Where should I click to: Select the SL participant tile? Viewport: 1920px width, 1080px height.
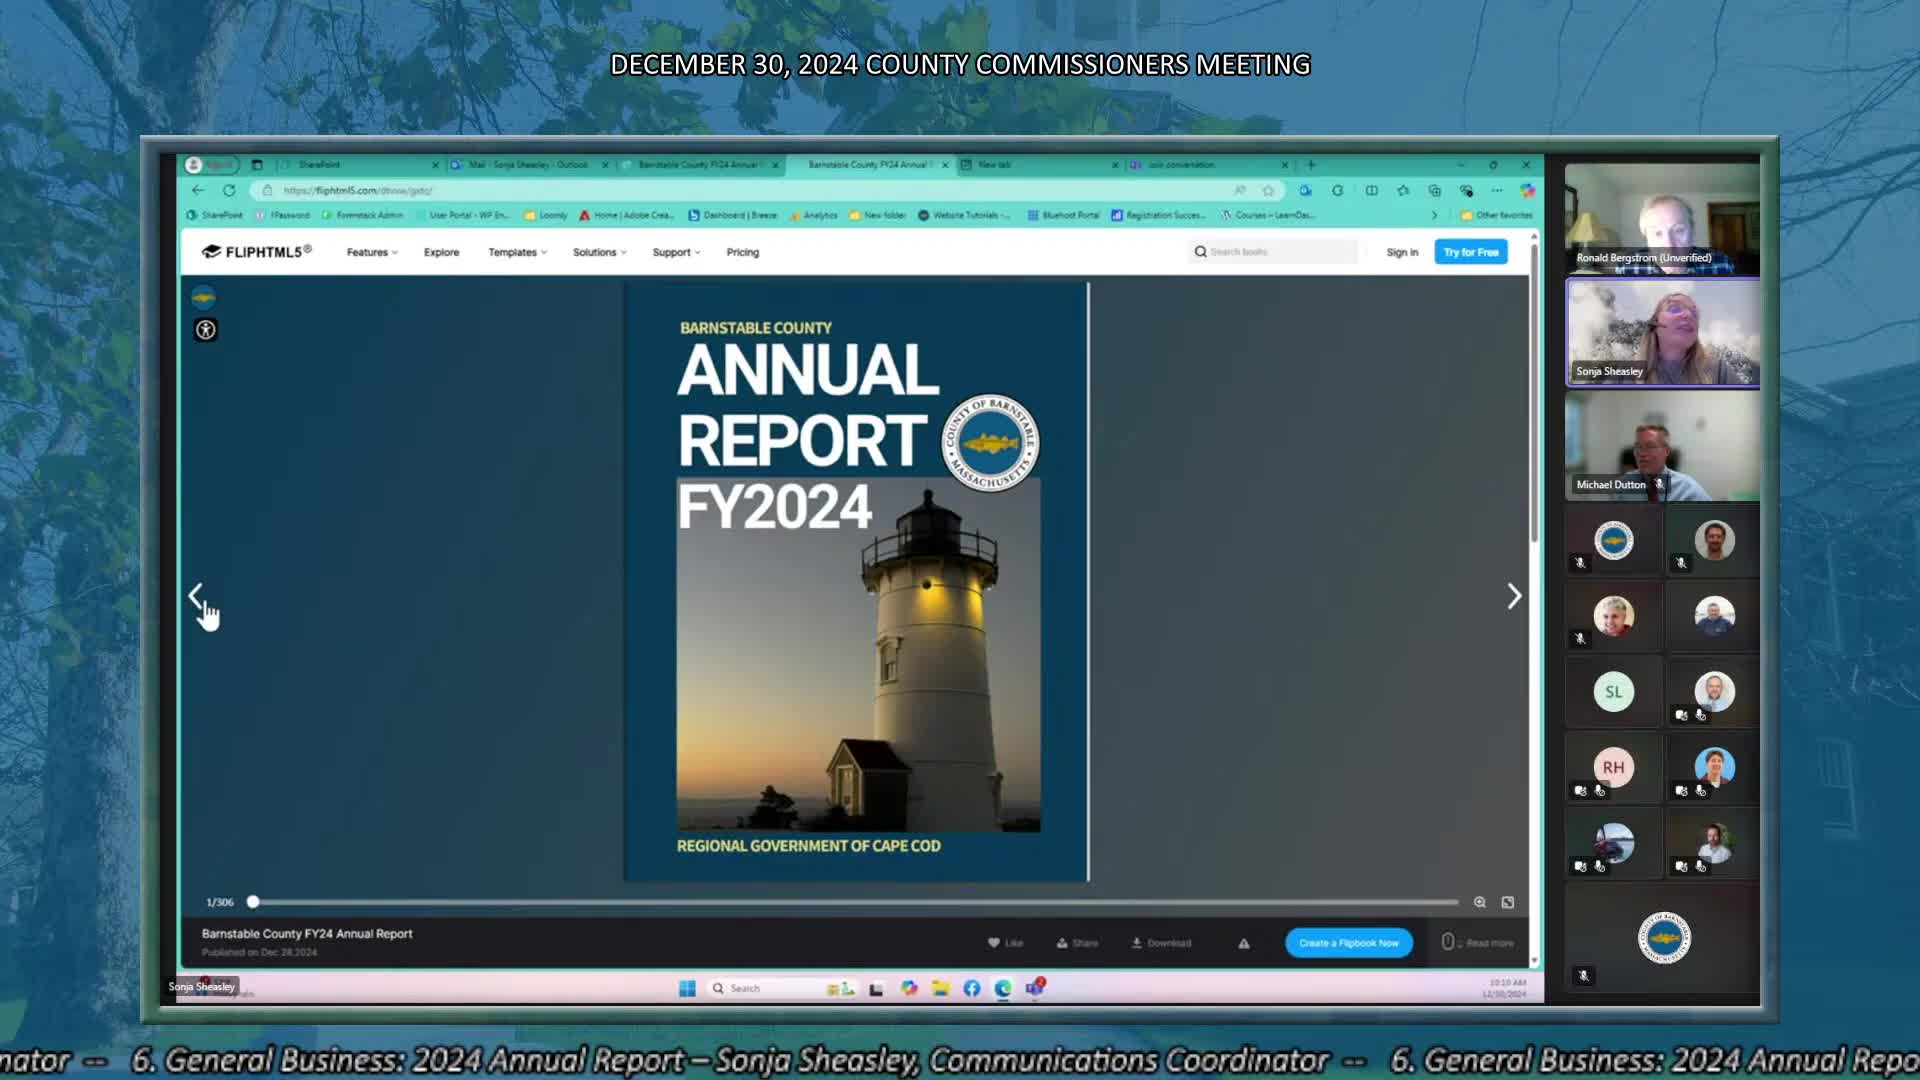click(x=1613, y=692)
